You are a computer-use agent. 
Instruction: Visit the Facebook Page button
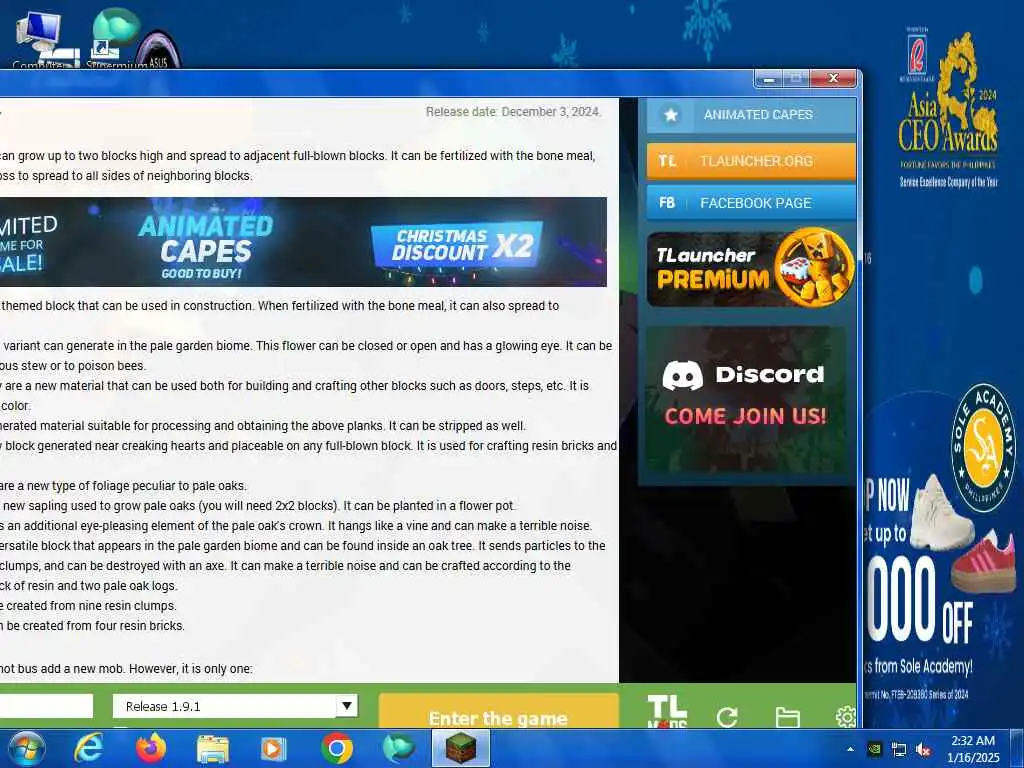click(751, 202)
